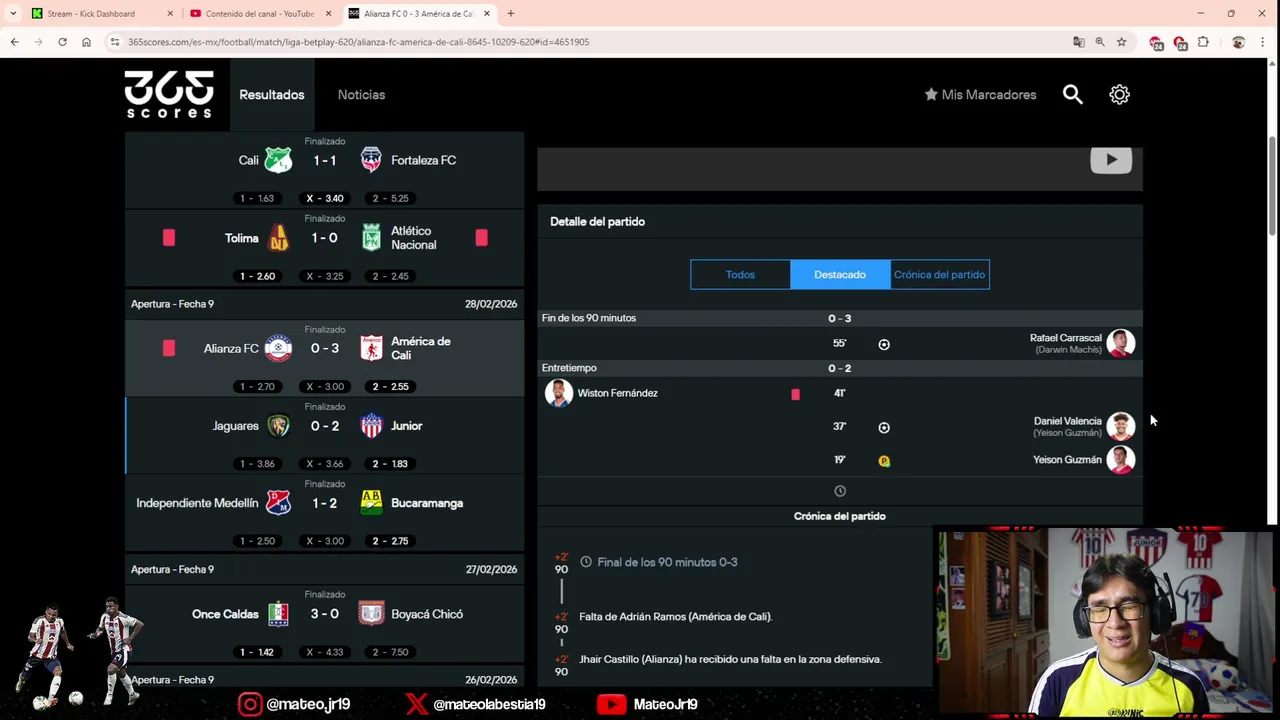Viewport: 1280px width, 720px height.
Task: Click odds 1 - 1.63 for Cali match
Action: click(257, 198)
